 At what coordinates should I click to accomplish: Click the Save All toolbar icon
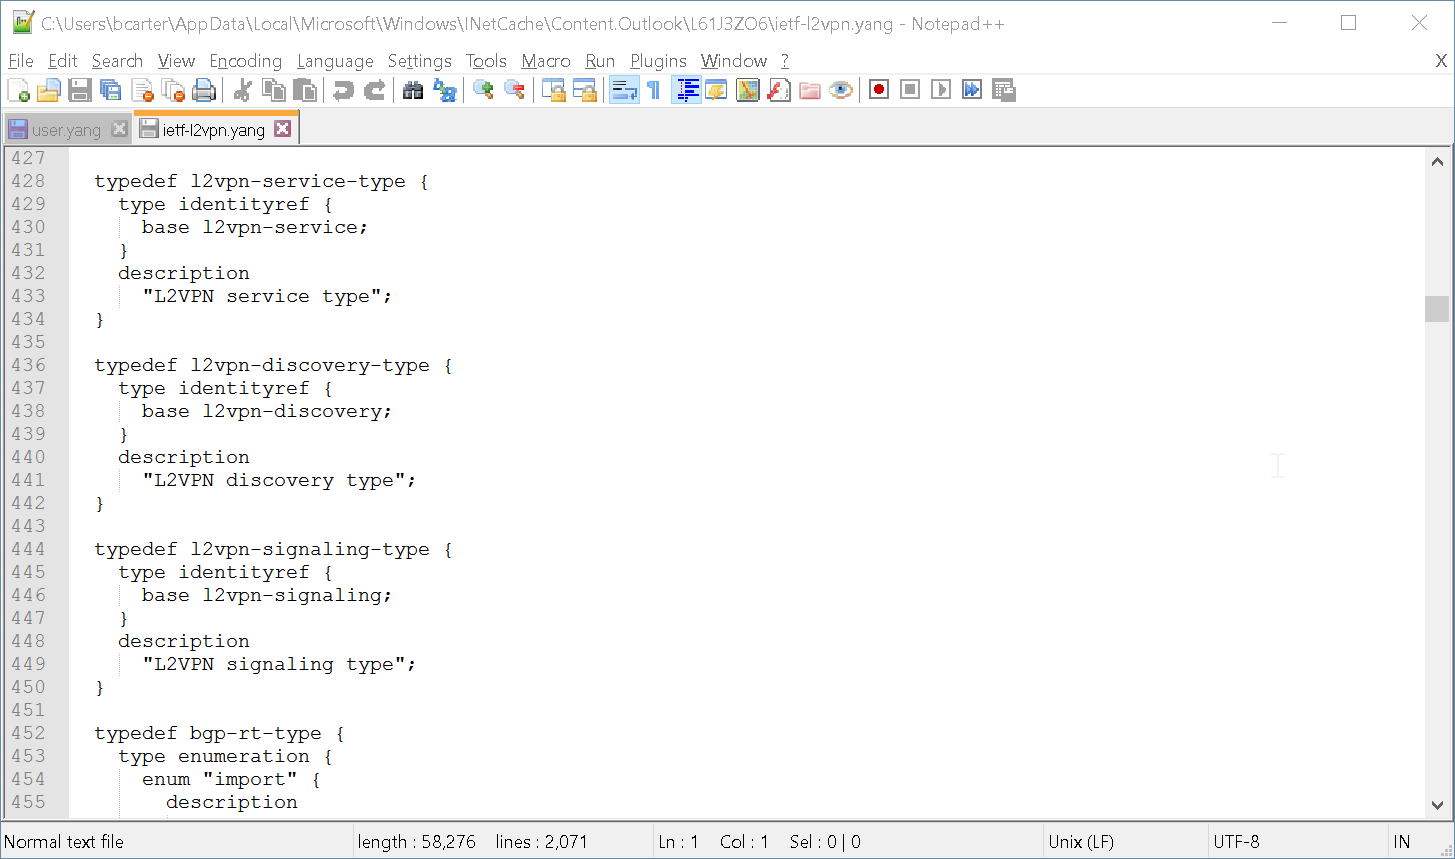111,90
